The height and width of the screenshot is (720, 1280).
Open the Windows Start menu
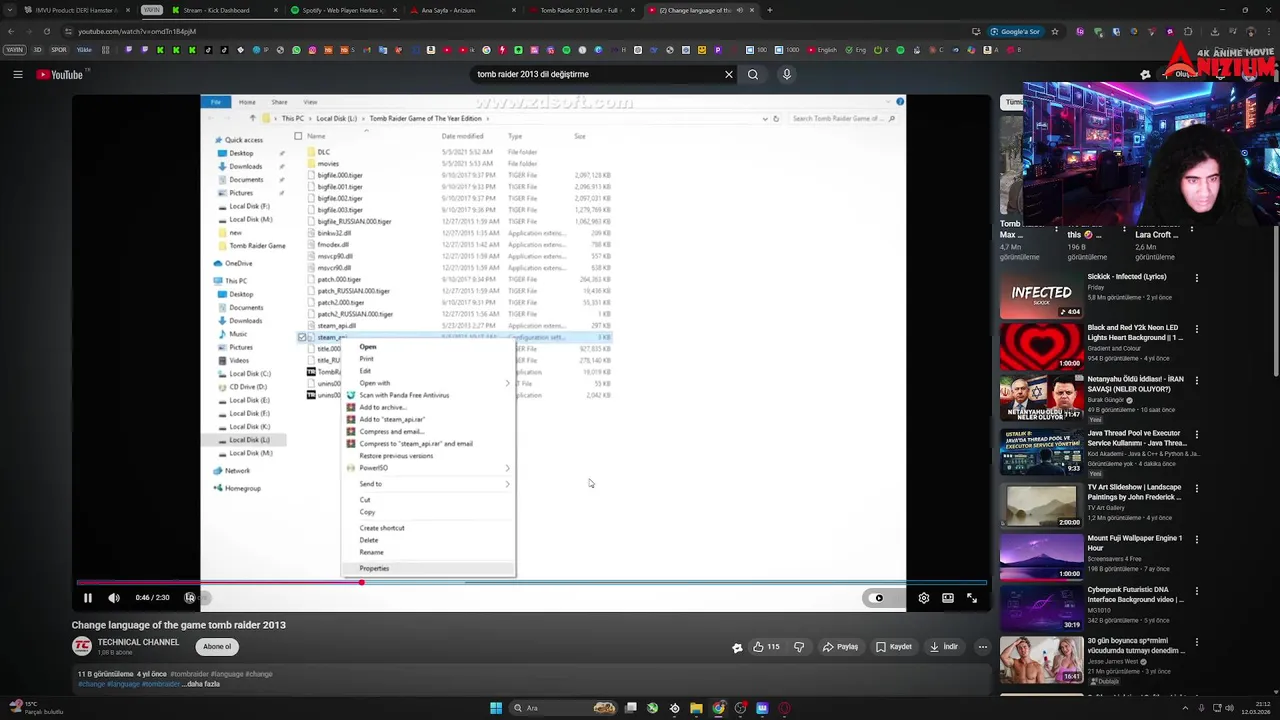pyautogui.click(x=496, y=708)
